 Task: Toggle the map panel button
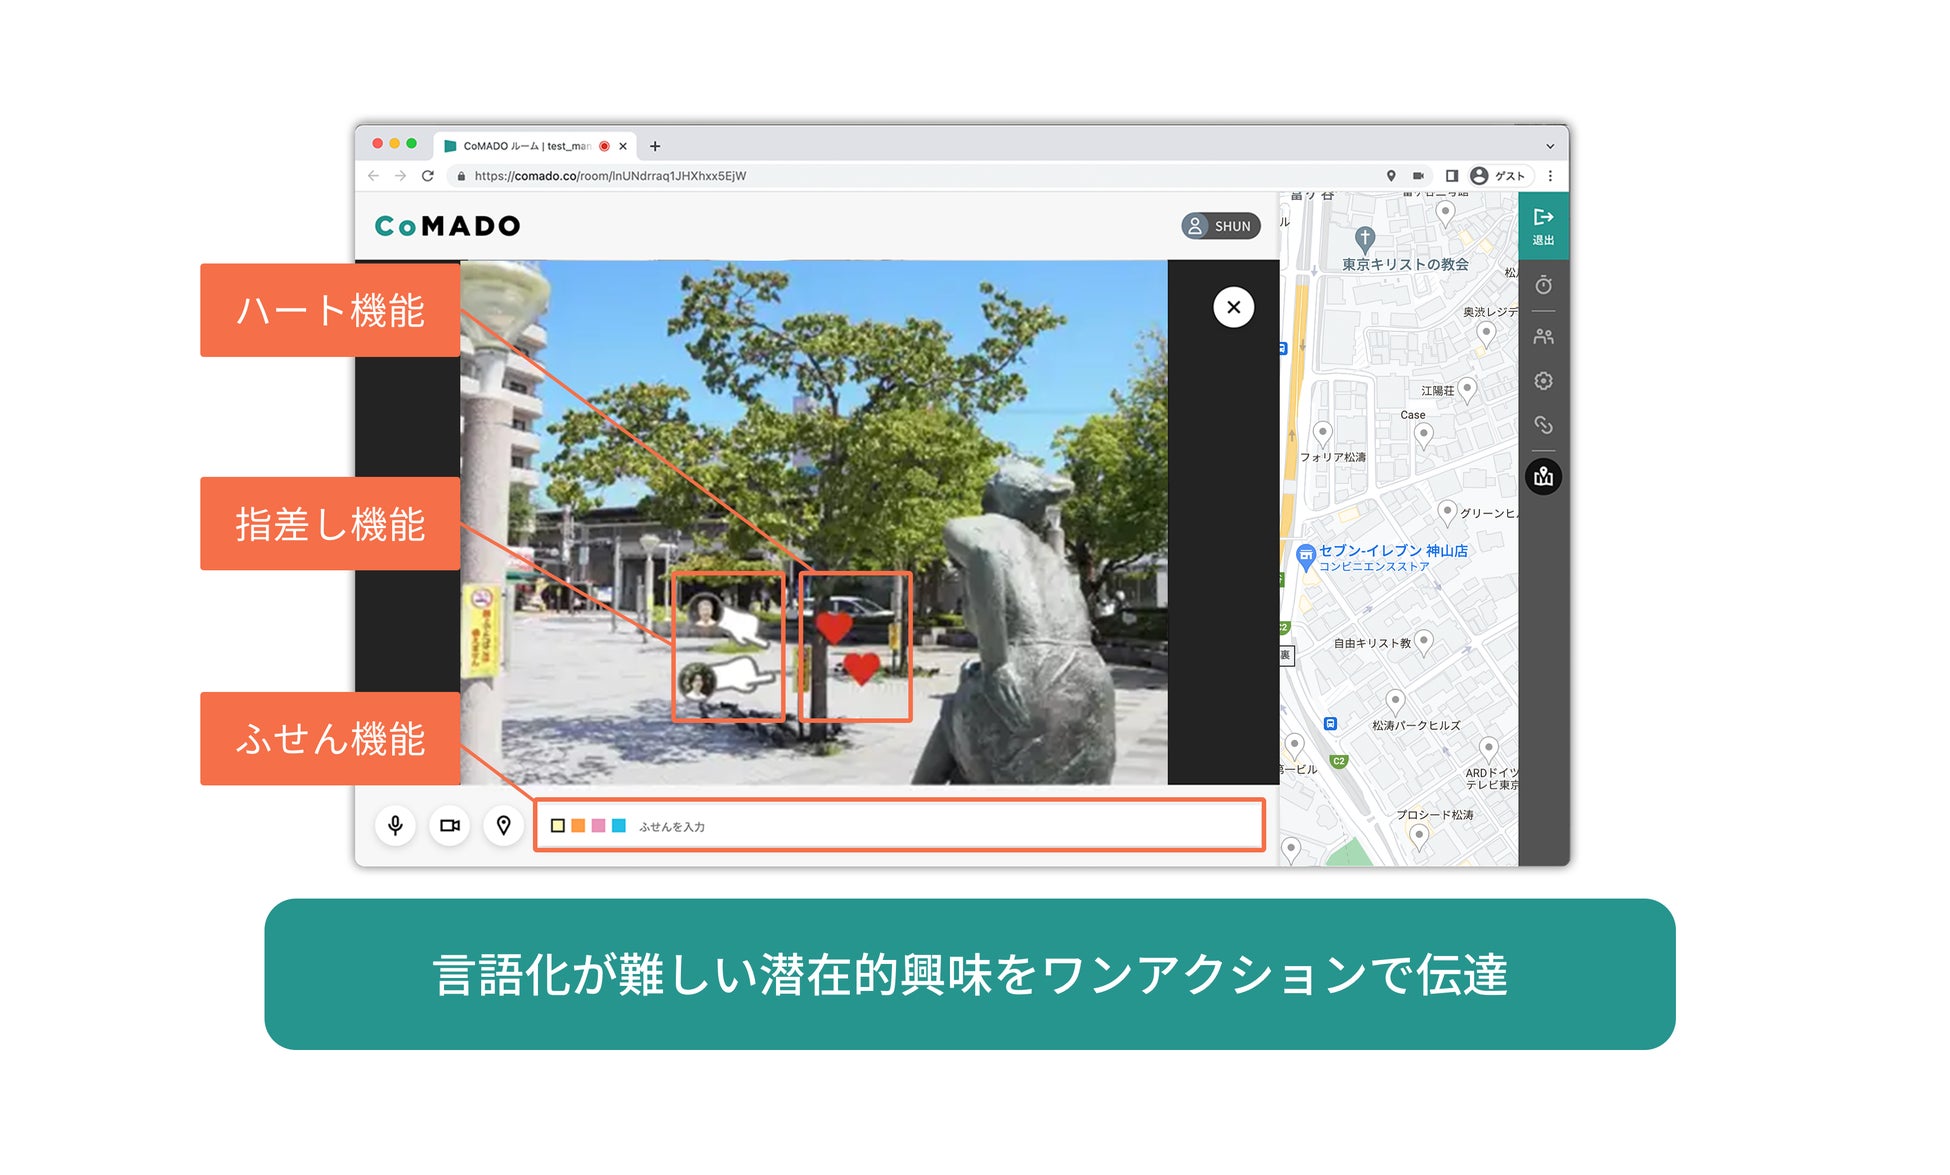point(1543,477)
